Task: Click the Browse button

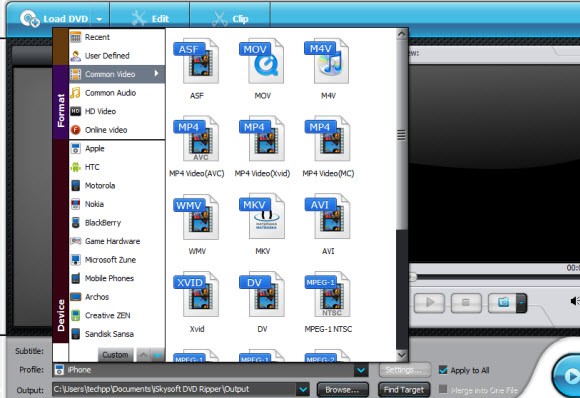Action: pyautogui.click(x=343, y=389)
